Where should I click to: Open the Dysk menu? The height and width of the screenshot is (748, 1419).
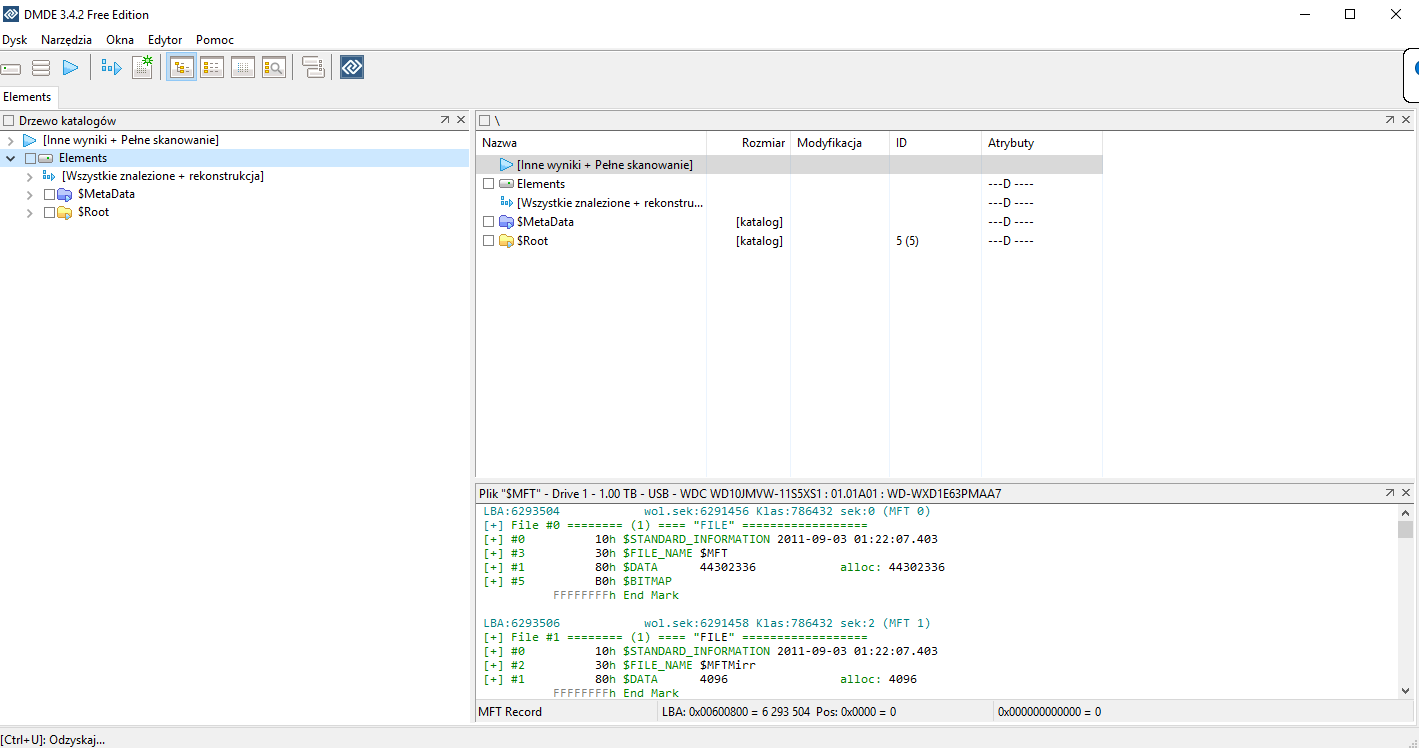tap(15, 40)
